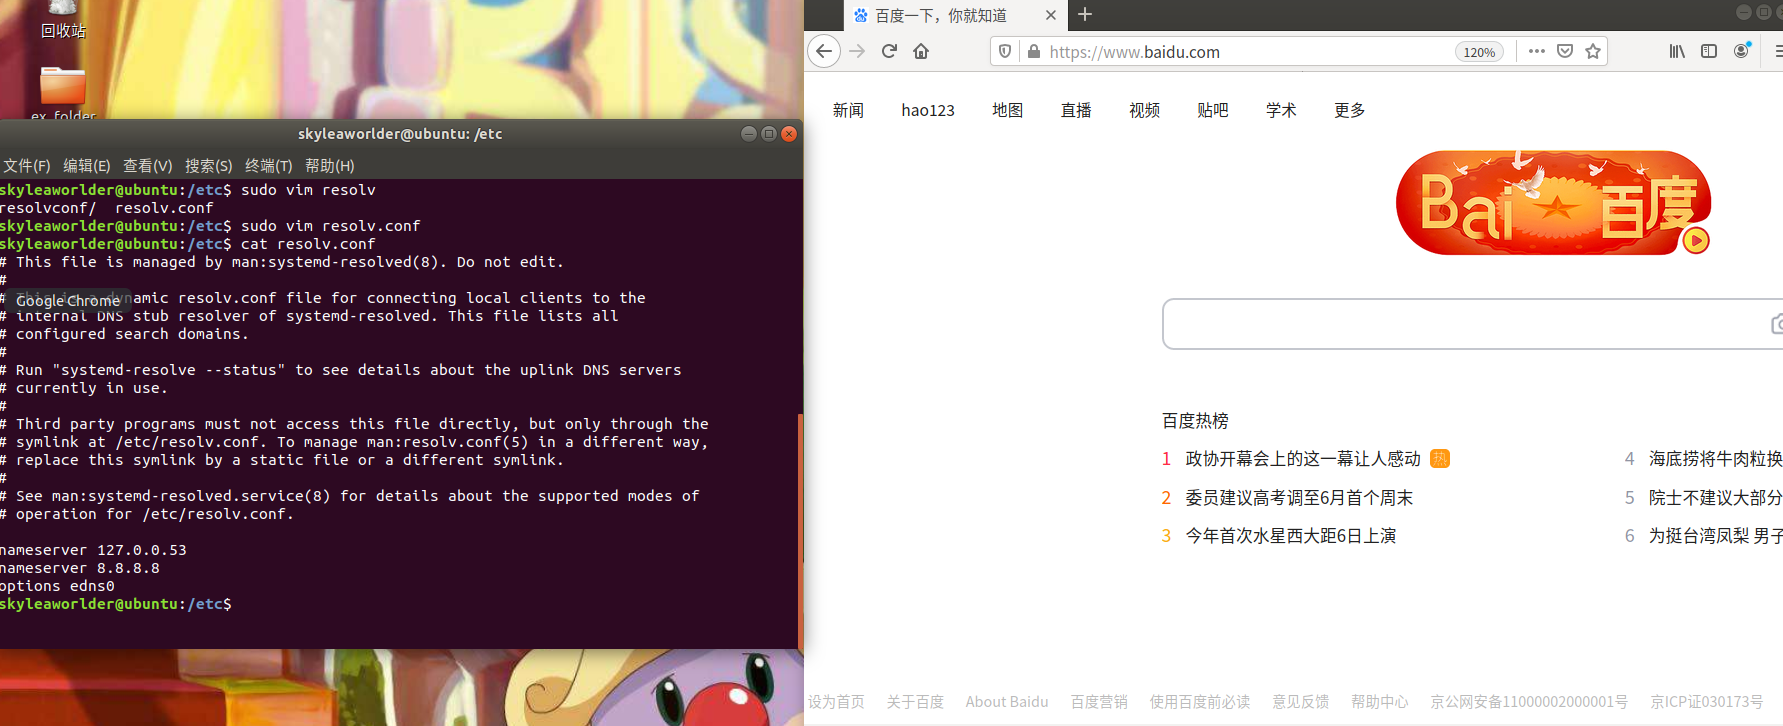The image size is (1783, 726).
Task: Open 地图 link on Baidu
Action: (1007, 110)
